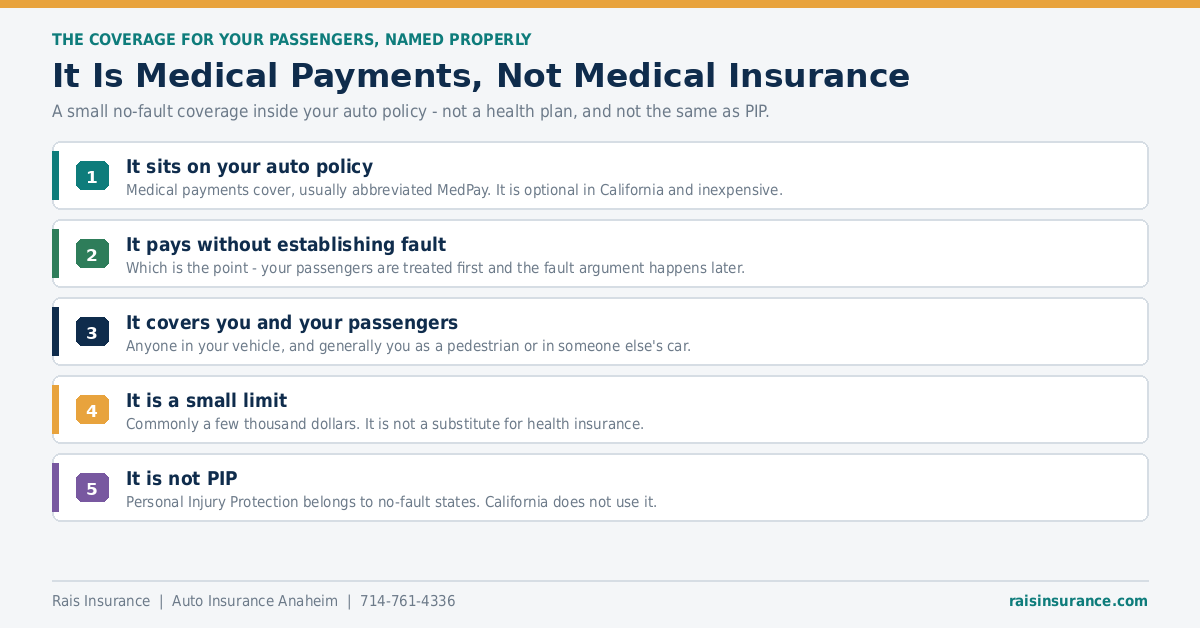Click the orange number 4 badge
This screenshot has width=1200, height=628.
tap(92, 410)
